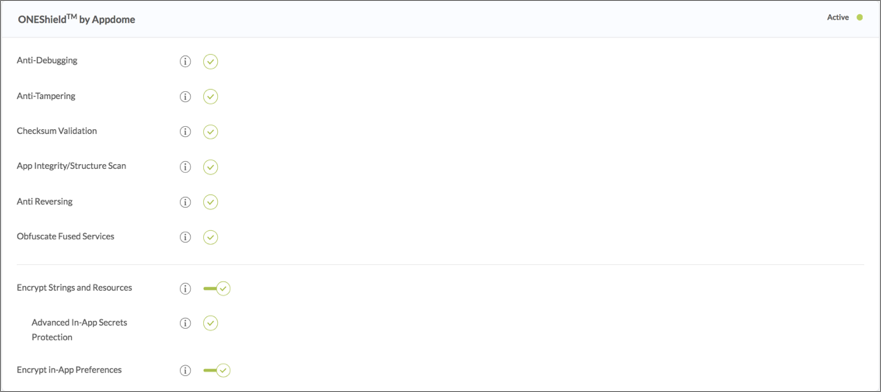Click info icon for App Integrity/Structure Scan
This screenshot has width=881, height=392.
185,167
